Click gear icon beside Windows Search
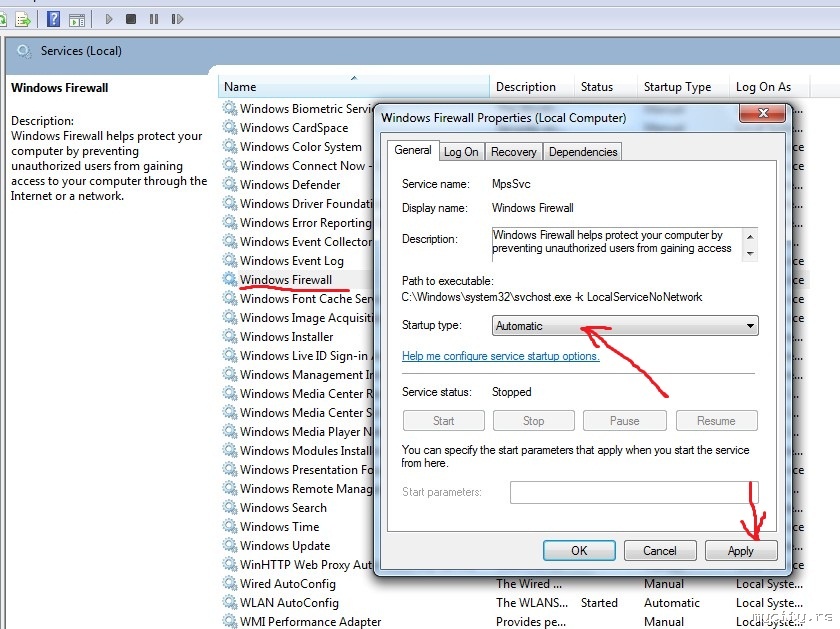The width and height of the screenshot is (840, 629). (230, 507)
